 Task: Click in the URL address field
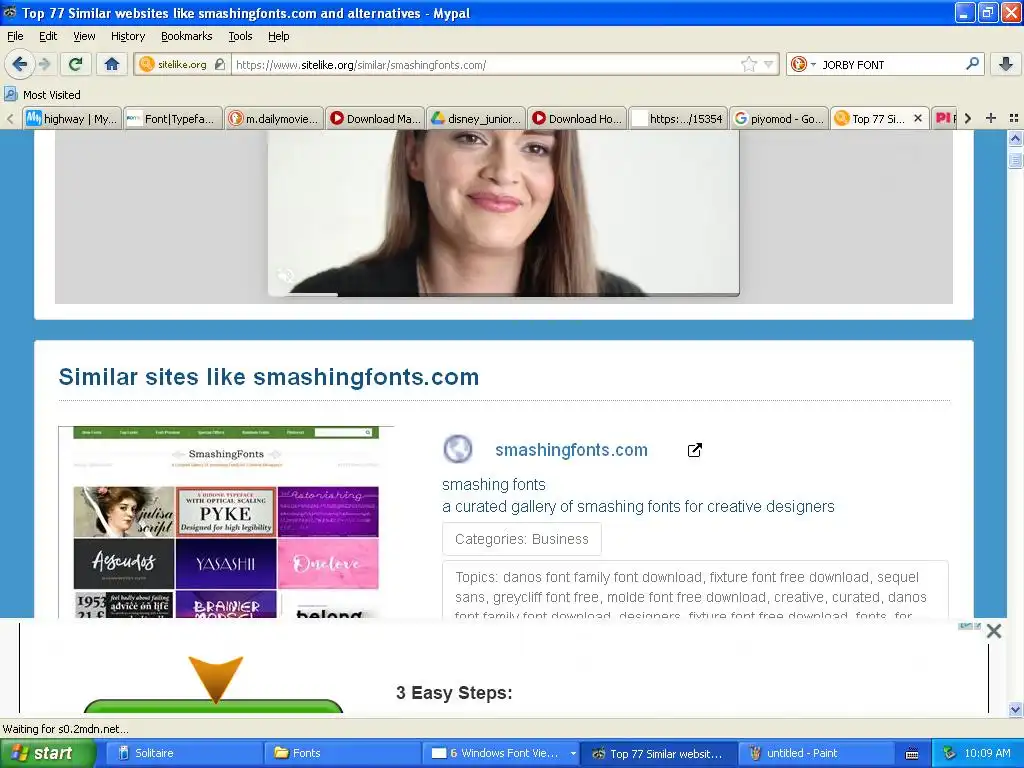click(487, 65)
